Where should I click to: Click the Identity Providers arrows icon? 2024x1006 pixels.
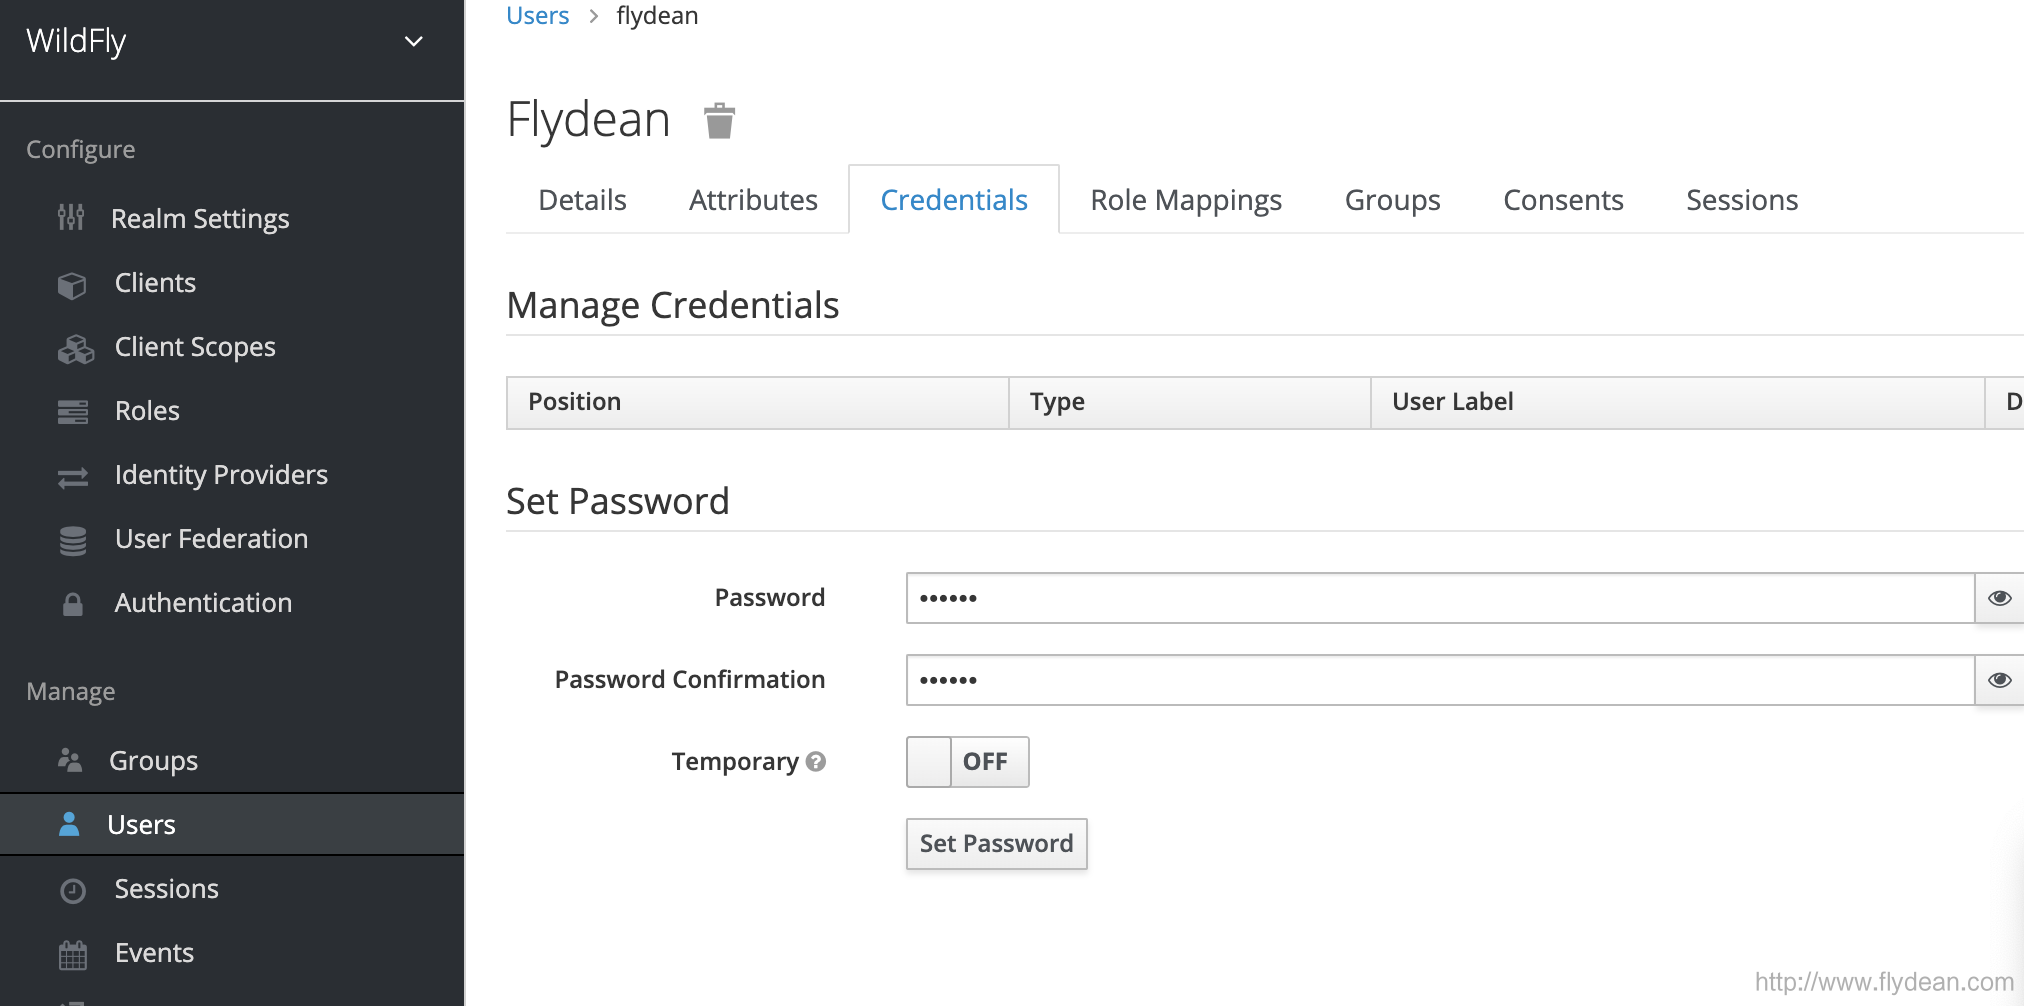tap(73, 478)
